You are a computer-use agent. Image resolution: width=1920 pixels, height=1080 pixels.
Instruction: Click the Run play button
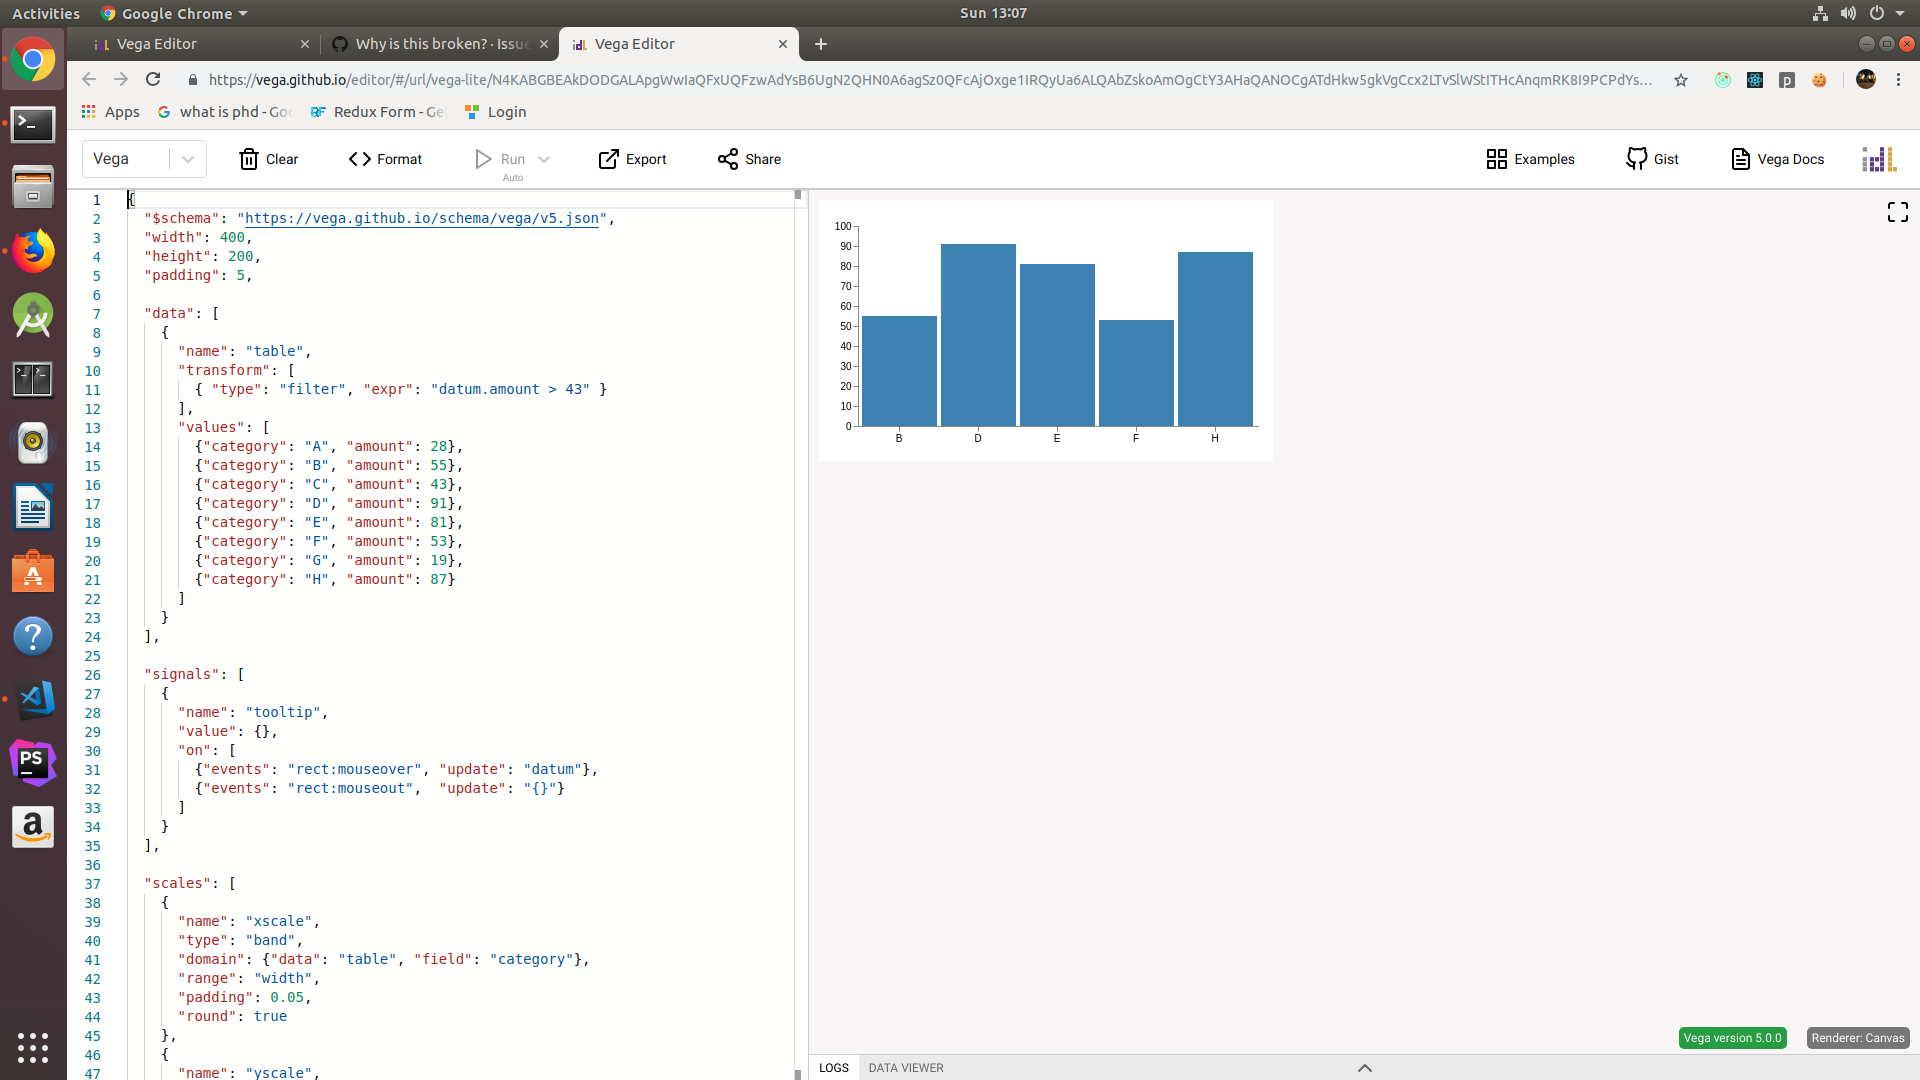[499, 159]
